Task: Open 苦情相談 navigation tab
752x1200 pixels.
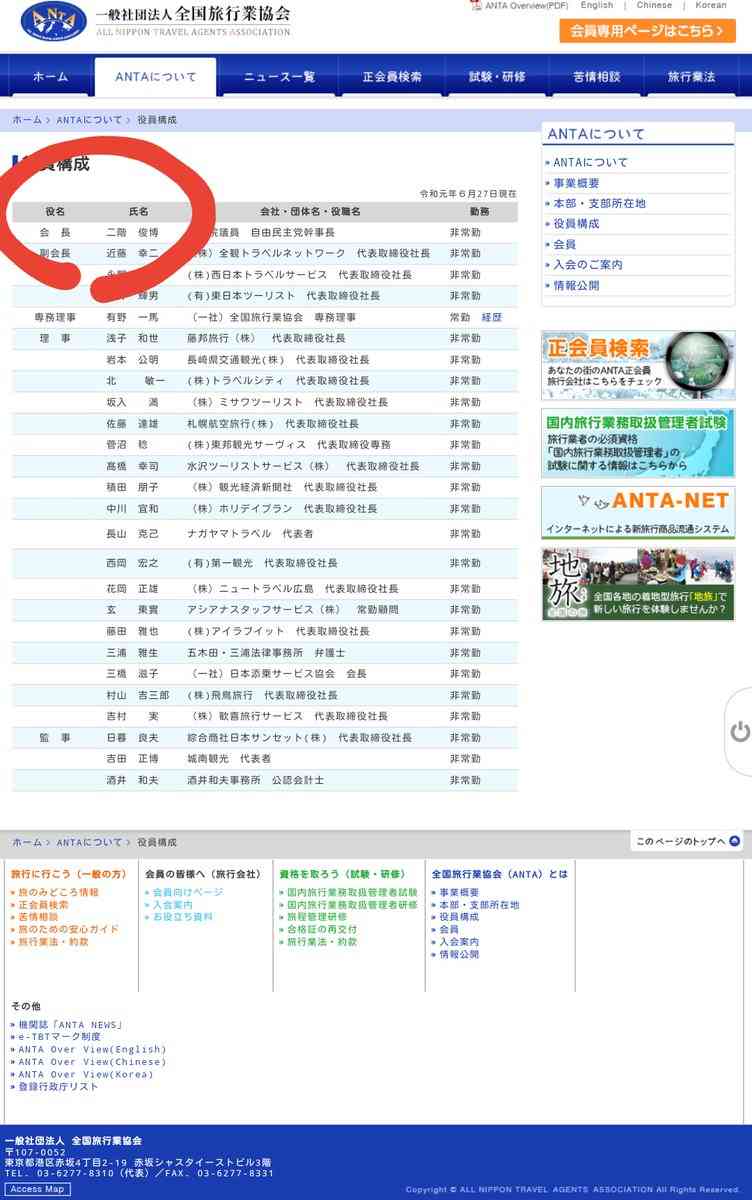Action: click(596, 77)
